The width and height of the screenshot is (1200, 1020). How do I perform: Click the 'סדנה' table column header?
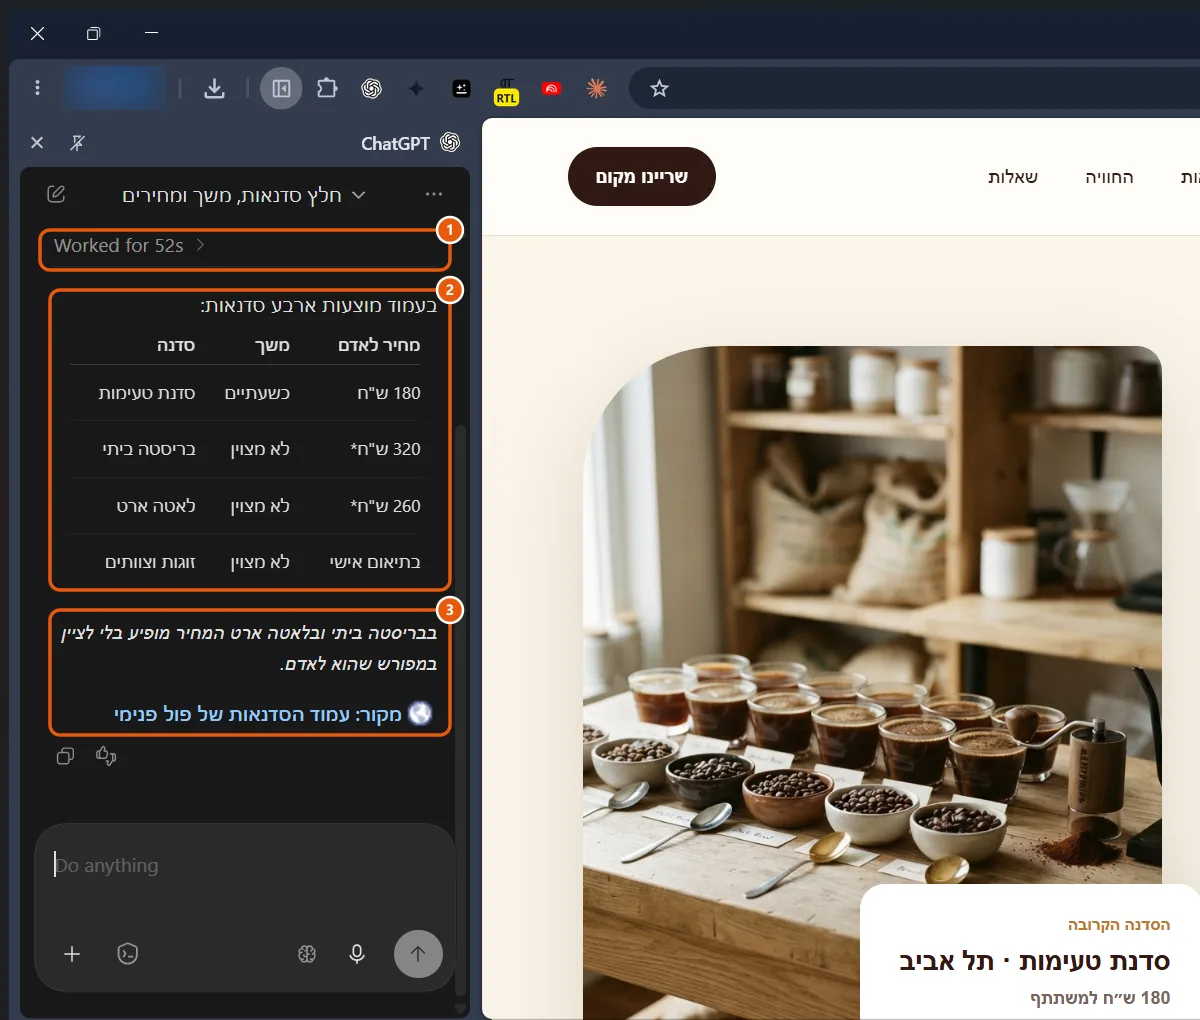[x=176, y=345]
